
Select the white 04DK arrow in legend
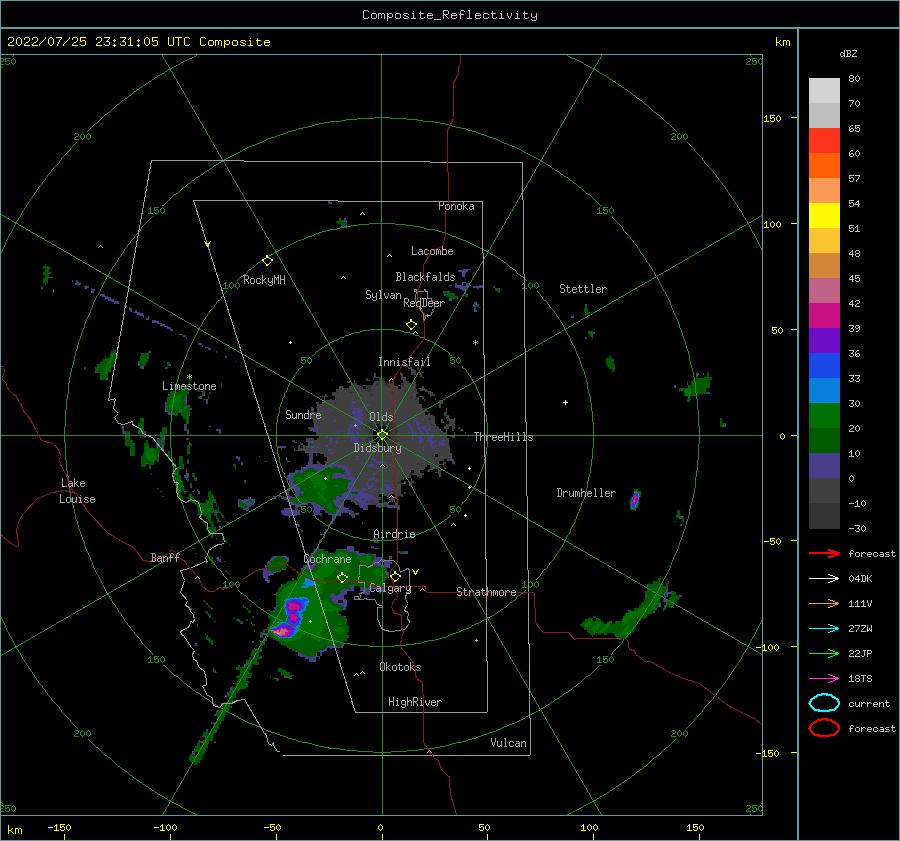824,579
